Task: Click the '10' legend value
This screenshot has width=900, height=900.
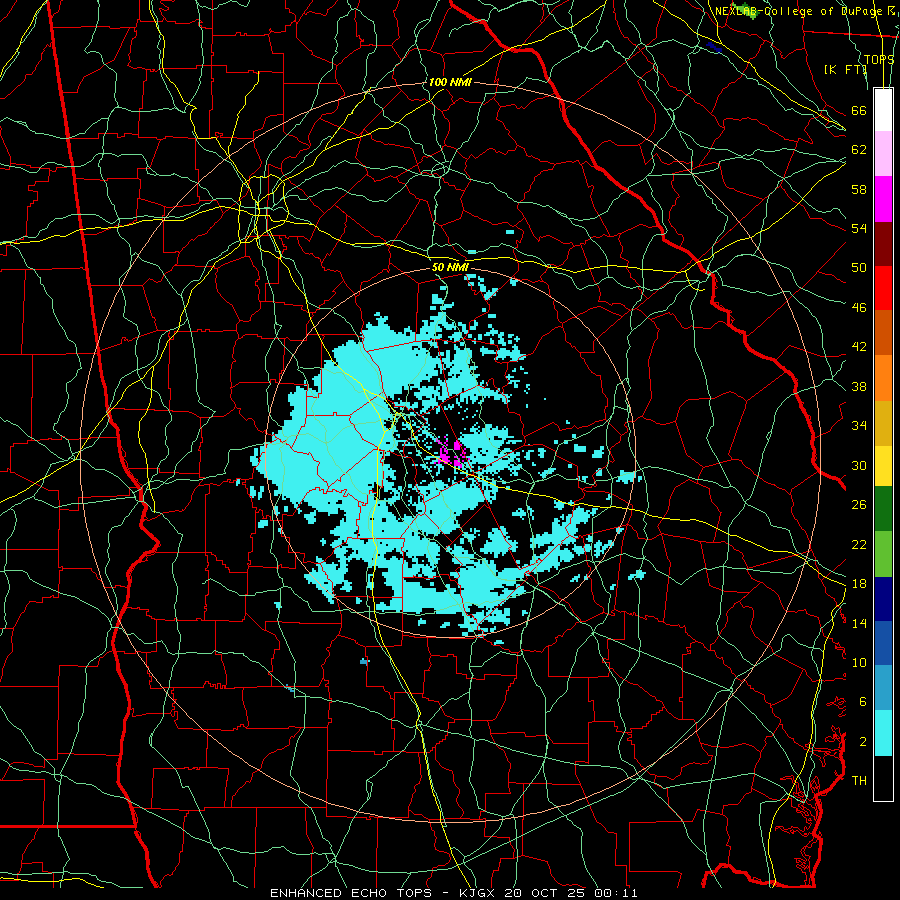Action: 859,662
